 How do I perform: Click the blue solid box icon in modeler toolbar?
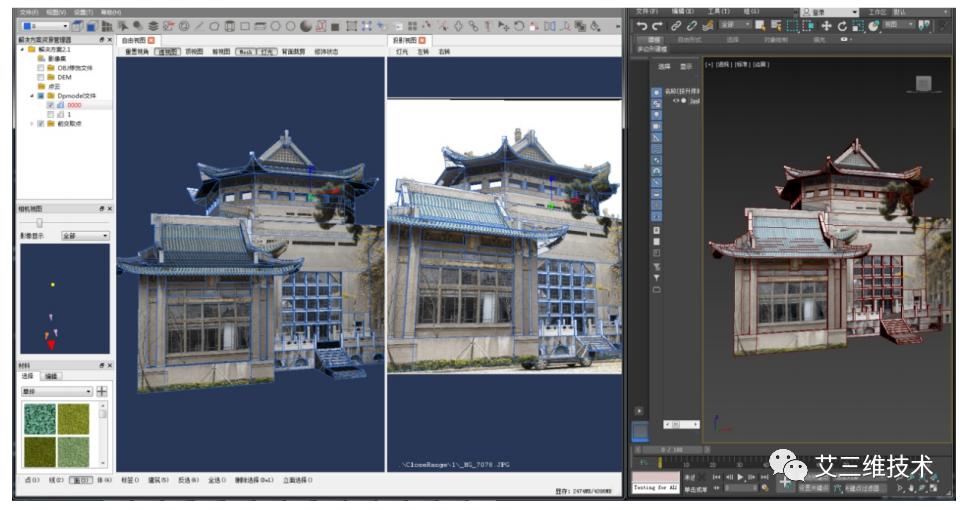click(91, 26)
